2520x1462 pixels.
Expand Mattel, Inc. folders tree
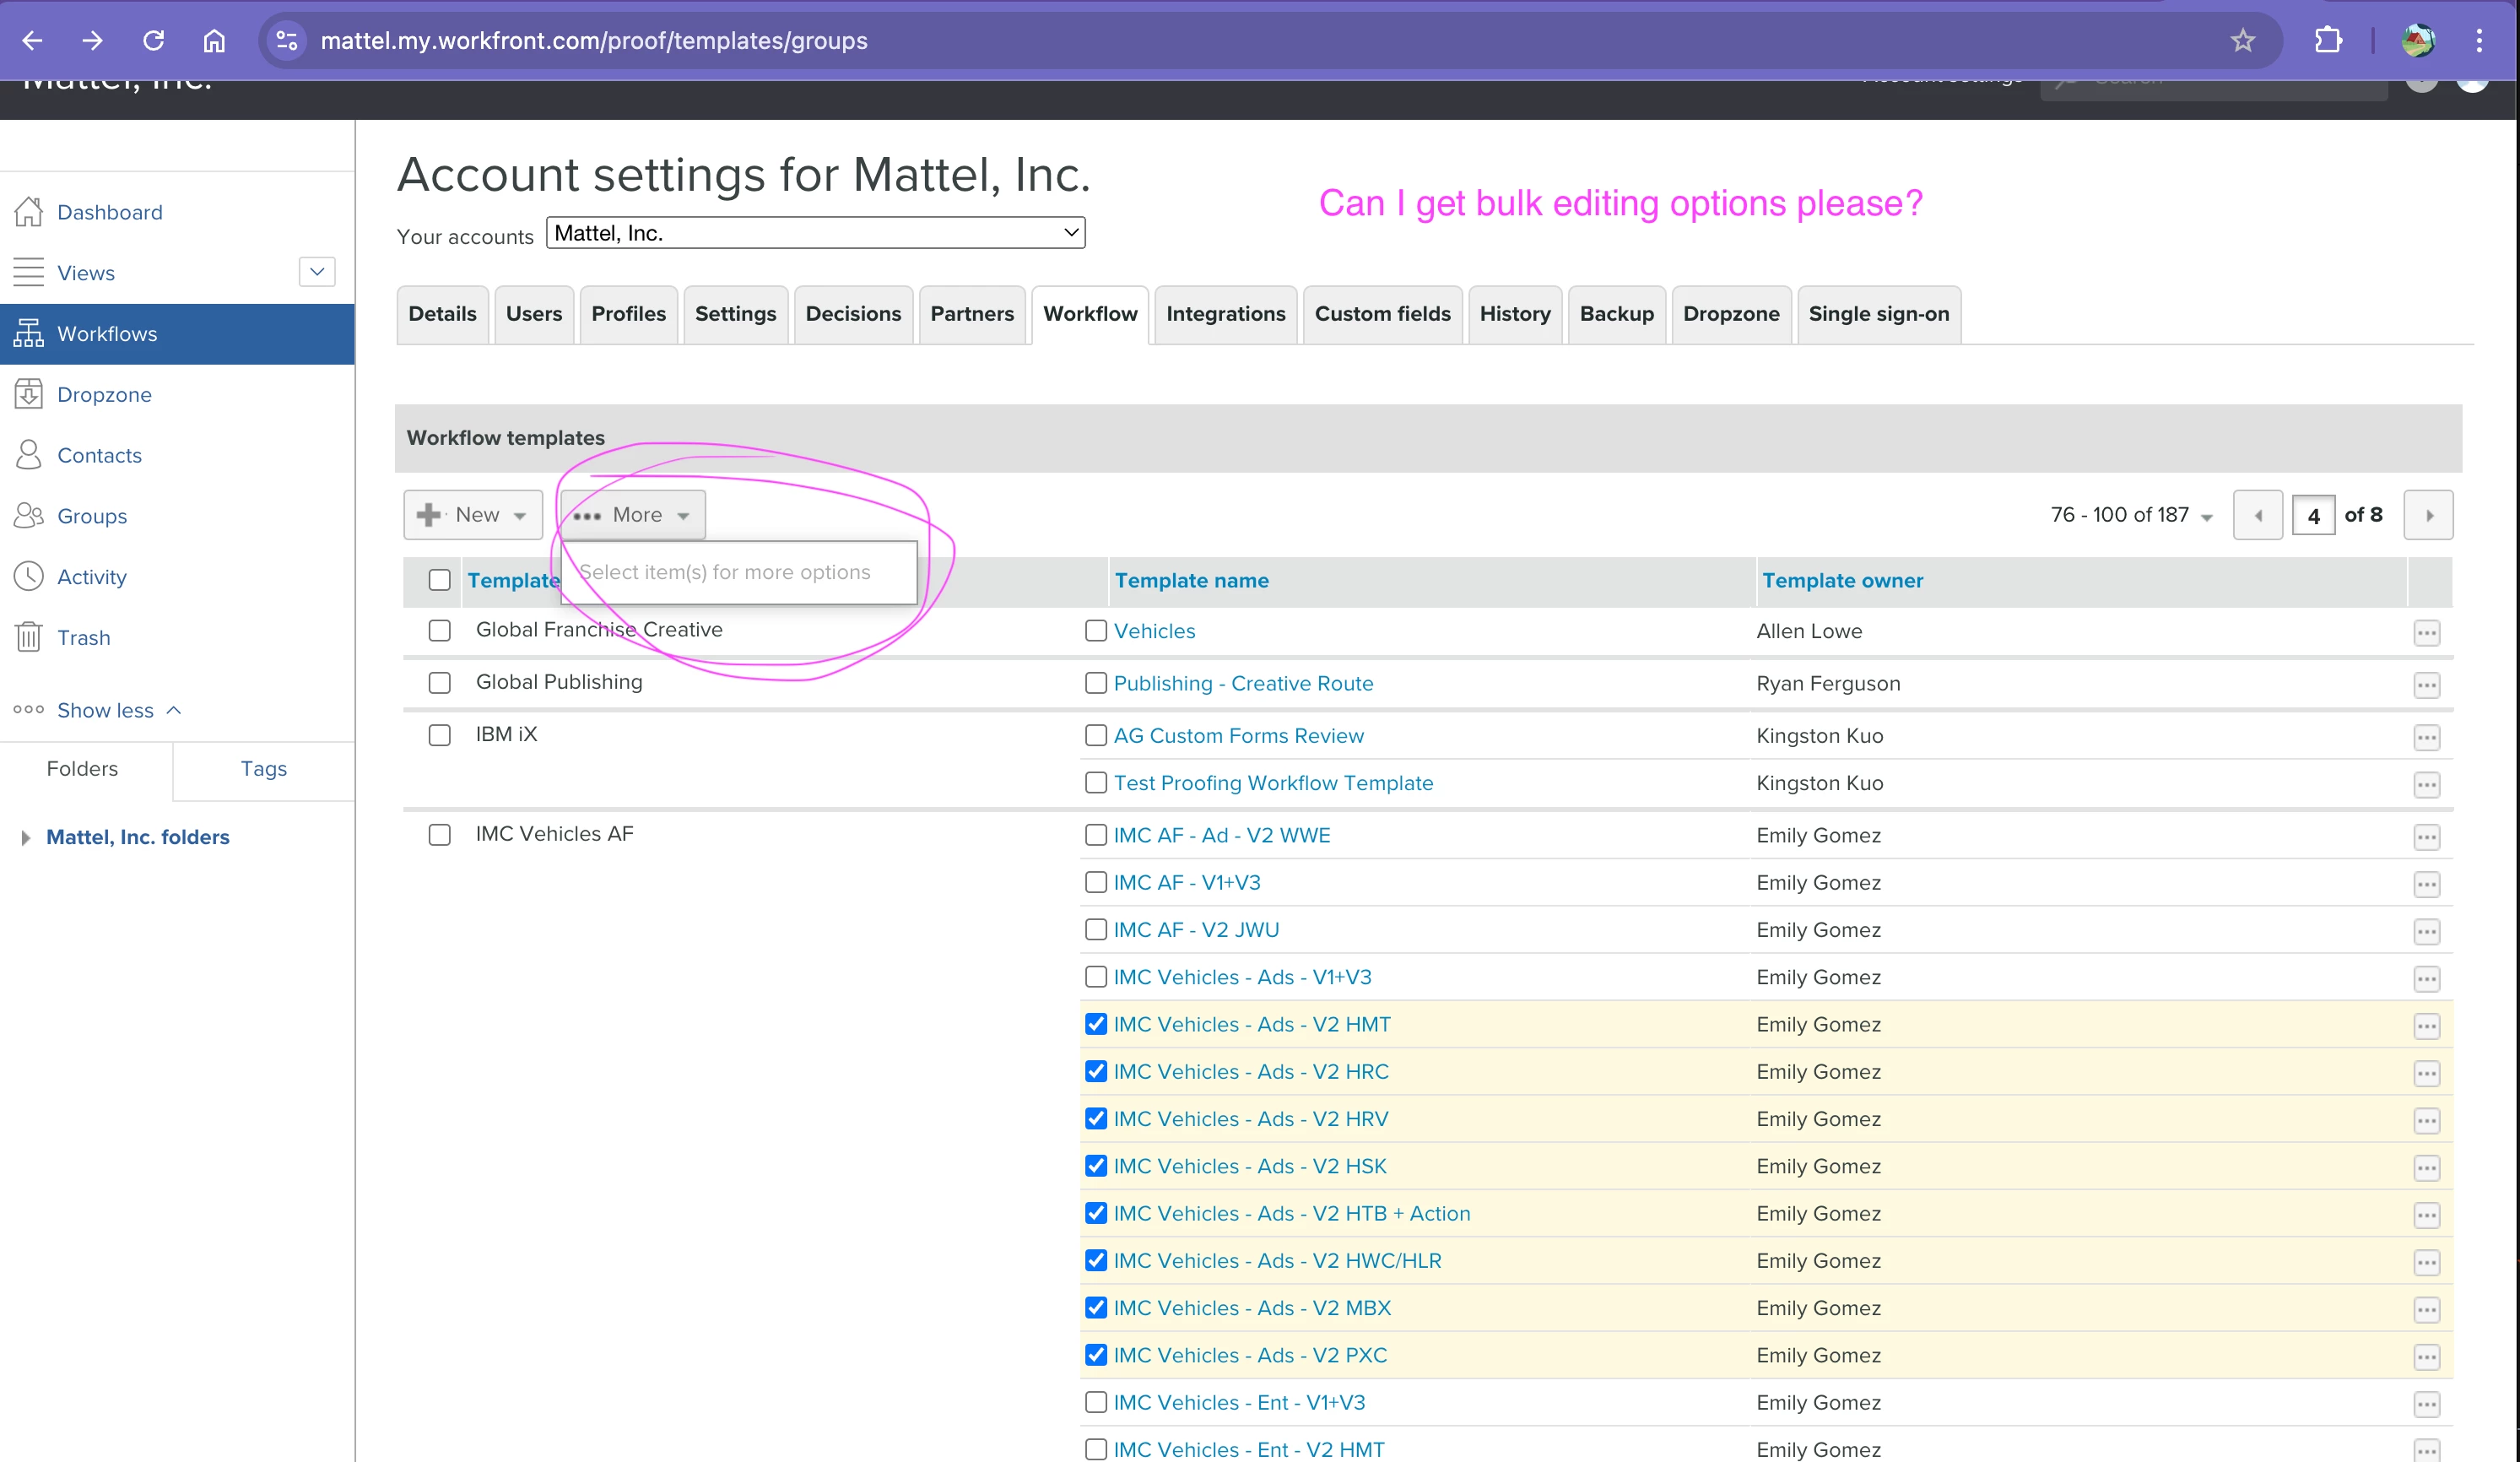coord(26,837)
